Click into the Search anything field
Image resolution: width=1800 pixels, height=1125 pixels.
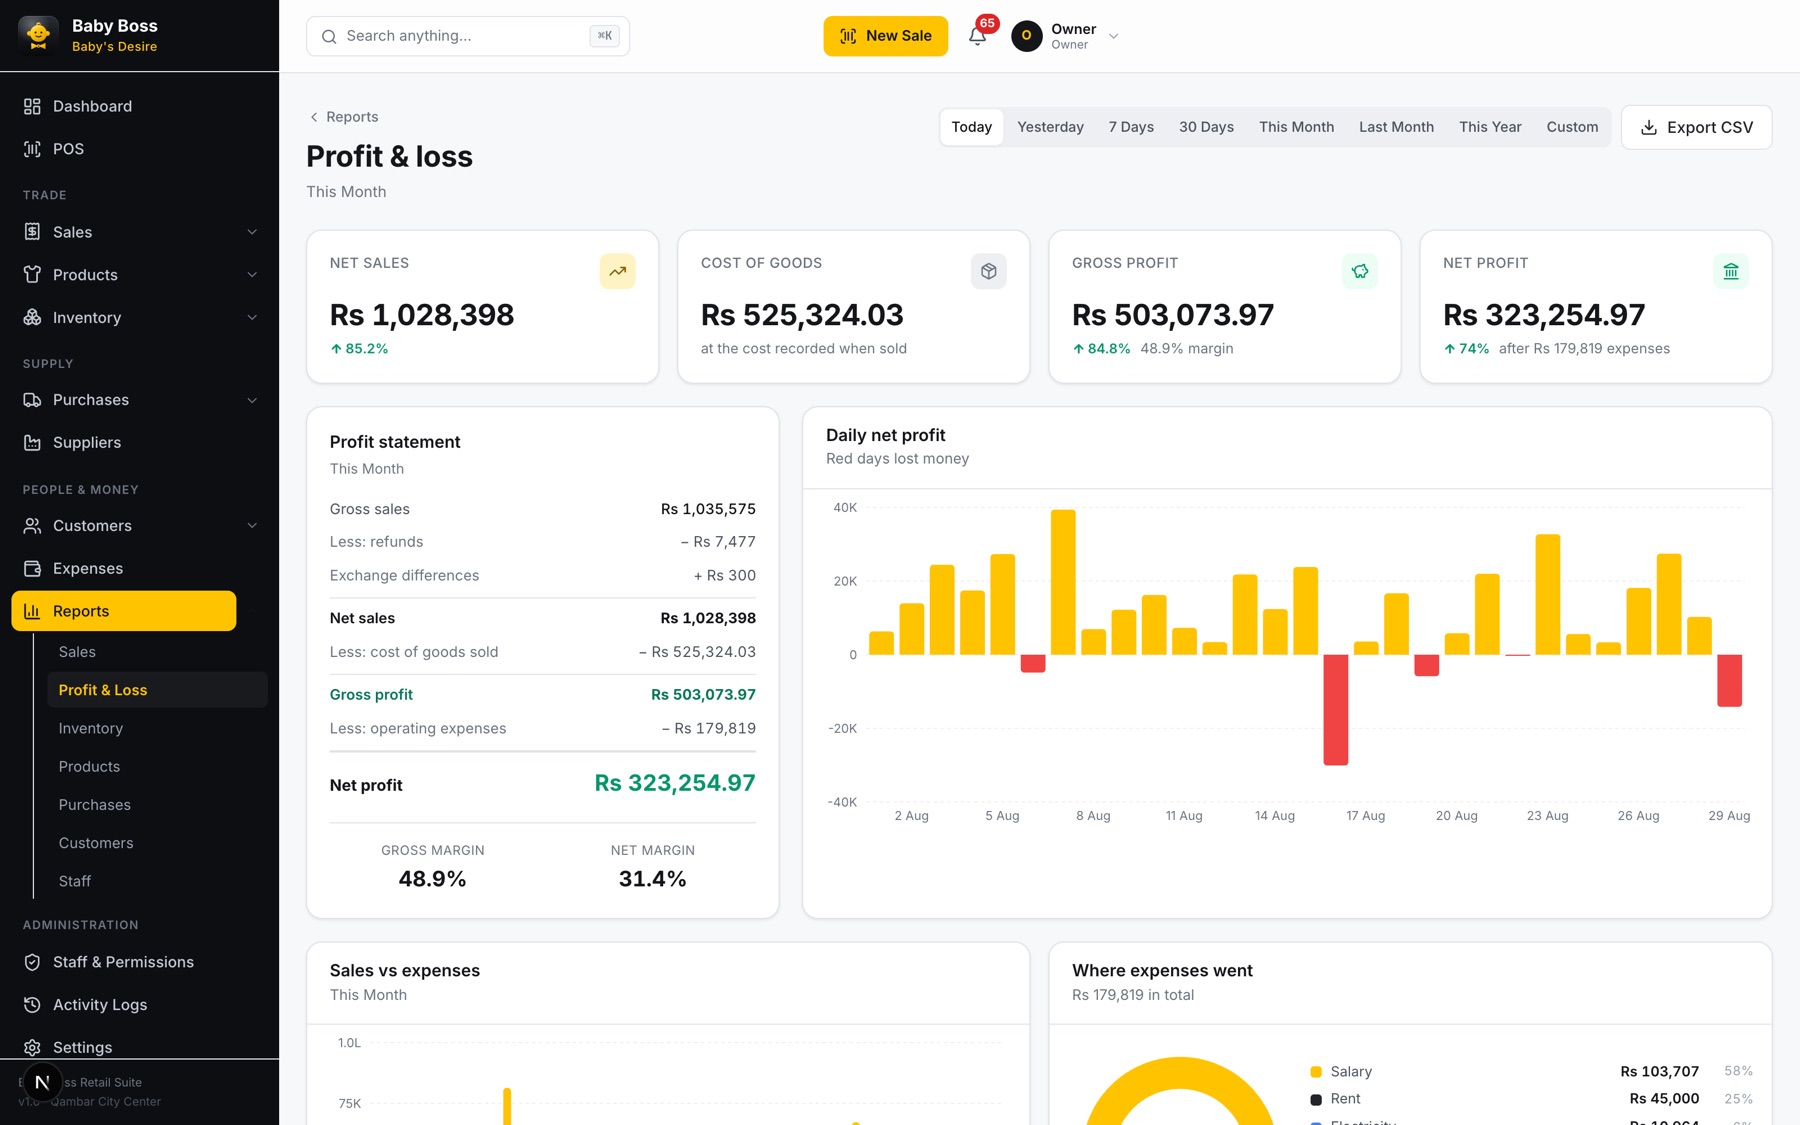tap(467, 36)
